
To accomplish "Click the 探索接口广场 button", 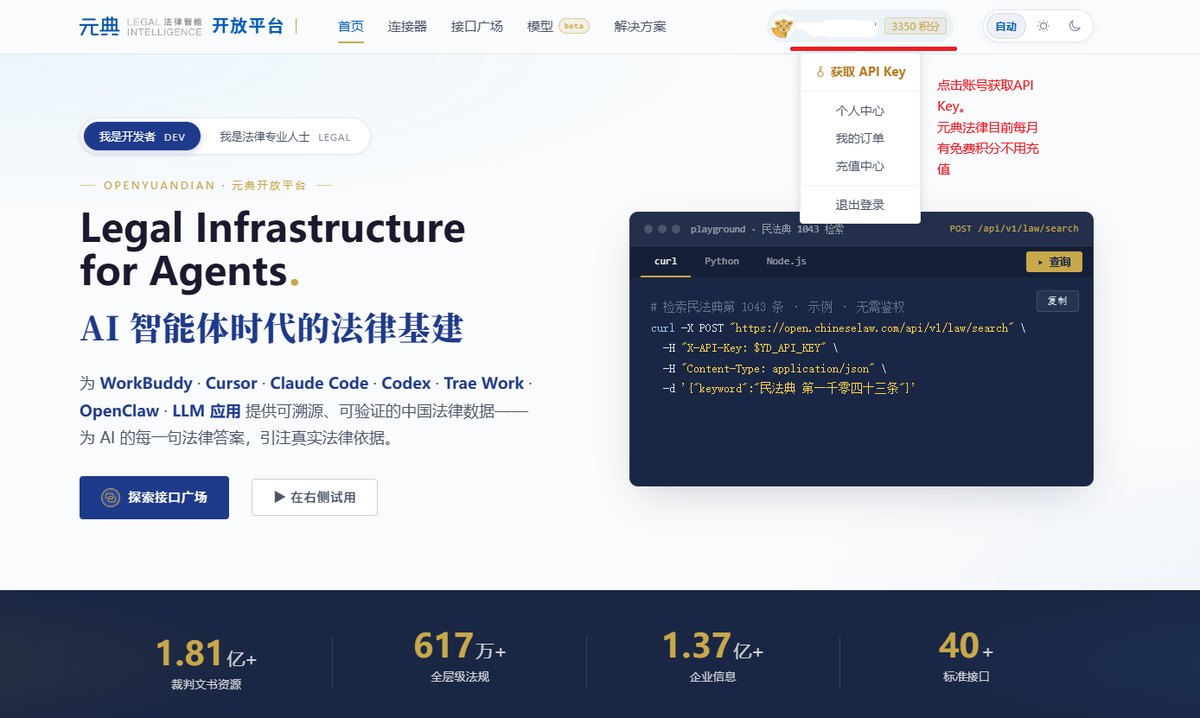I will 154,497.
